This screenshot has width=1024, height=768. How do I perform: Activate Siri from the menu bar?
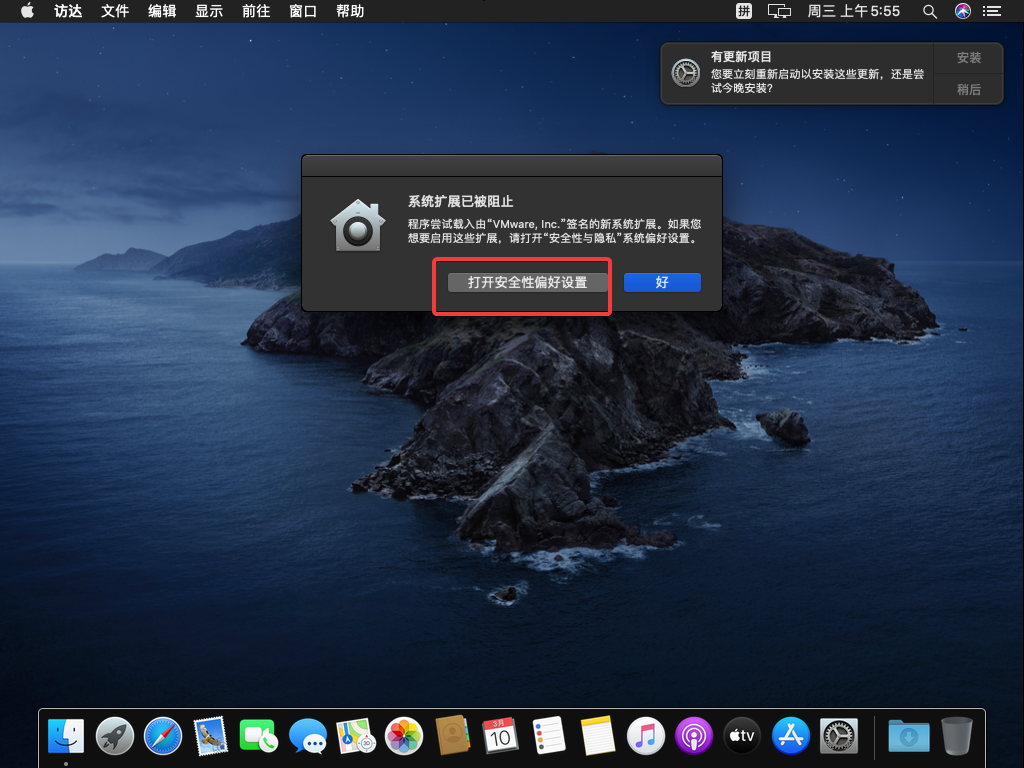tap(962, 11)
